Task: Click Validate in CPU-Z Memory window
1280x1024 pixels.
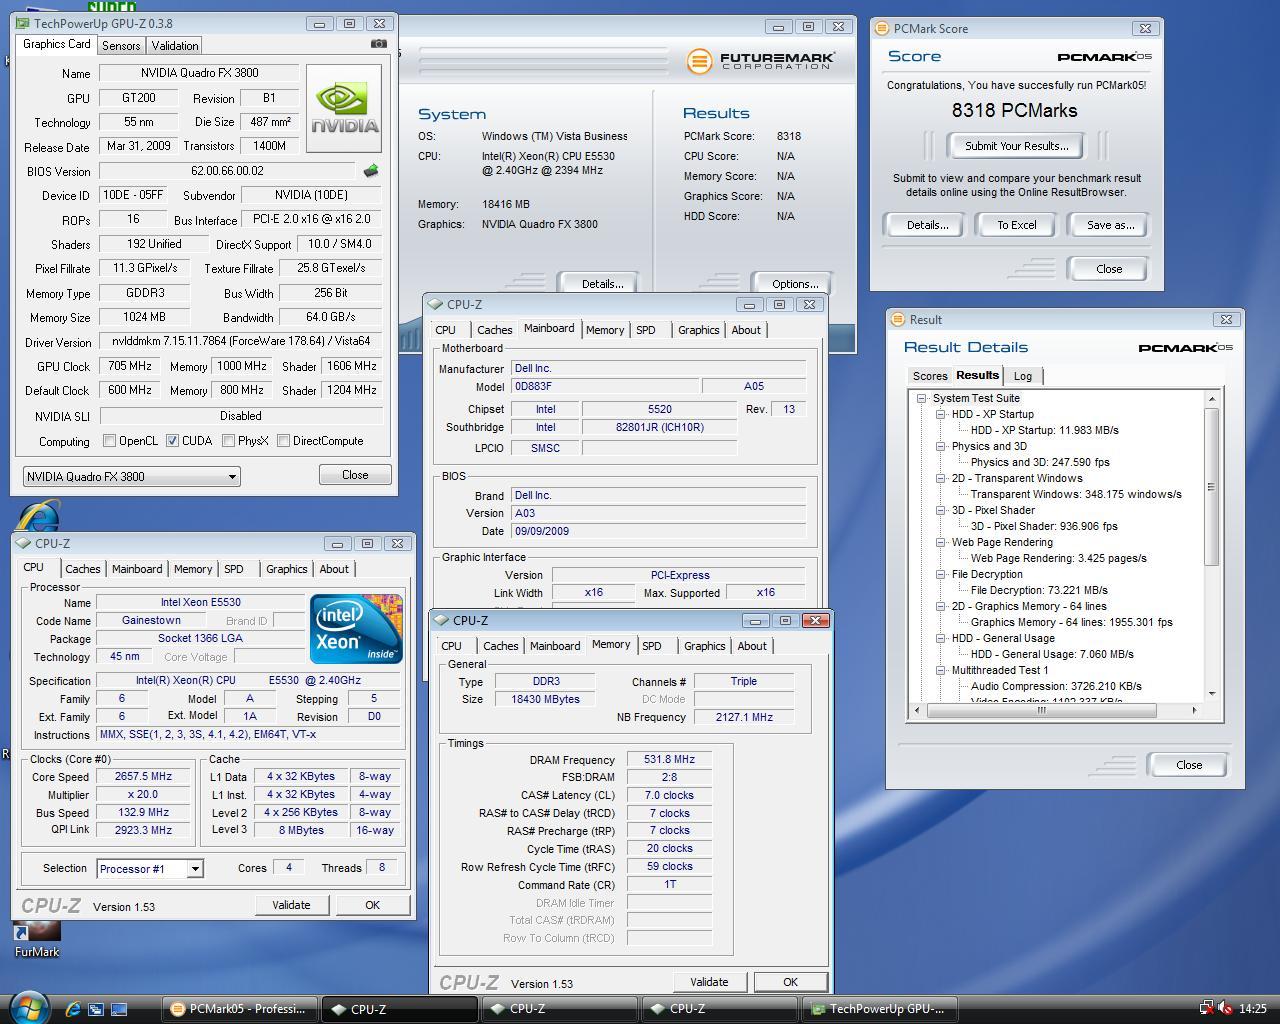Action: coord(709,982)
